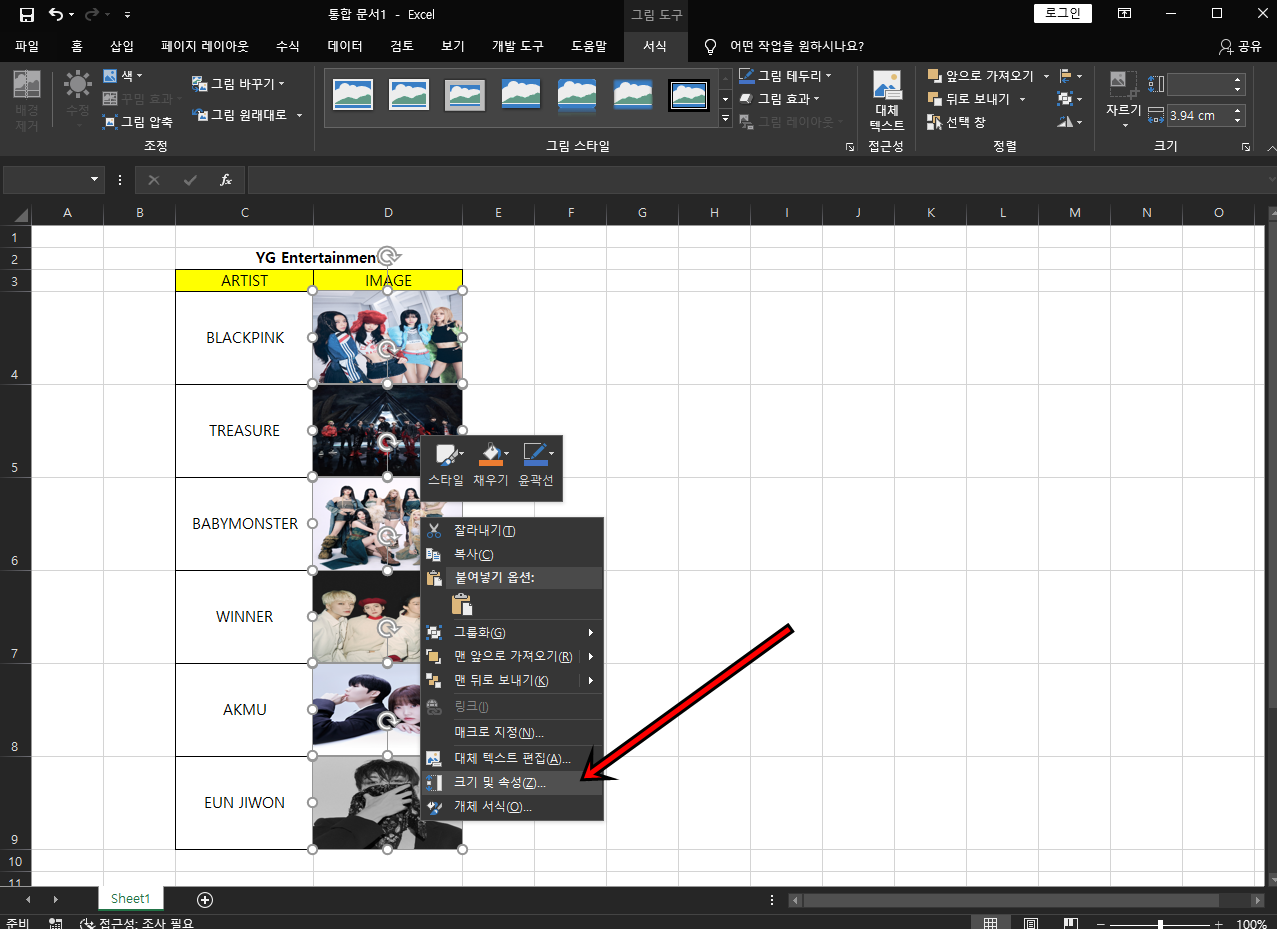The width and height of the screenshot is (1277, 929).
Task: Click the 로그인 sign-in button
Action: point(1062,14)
